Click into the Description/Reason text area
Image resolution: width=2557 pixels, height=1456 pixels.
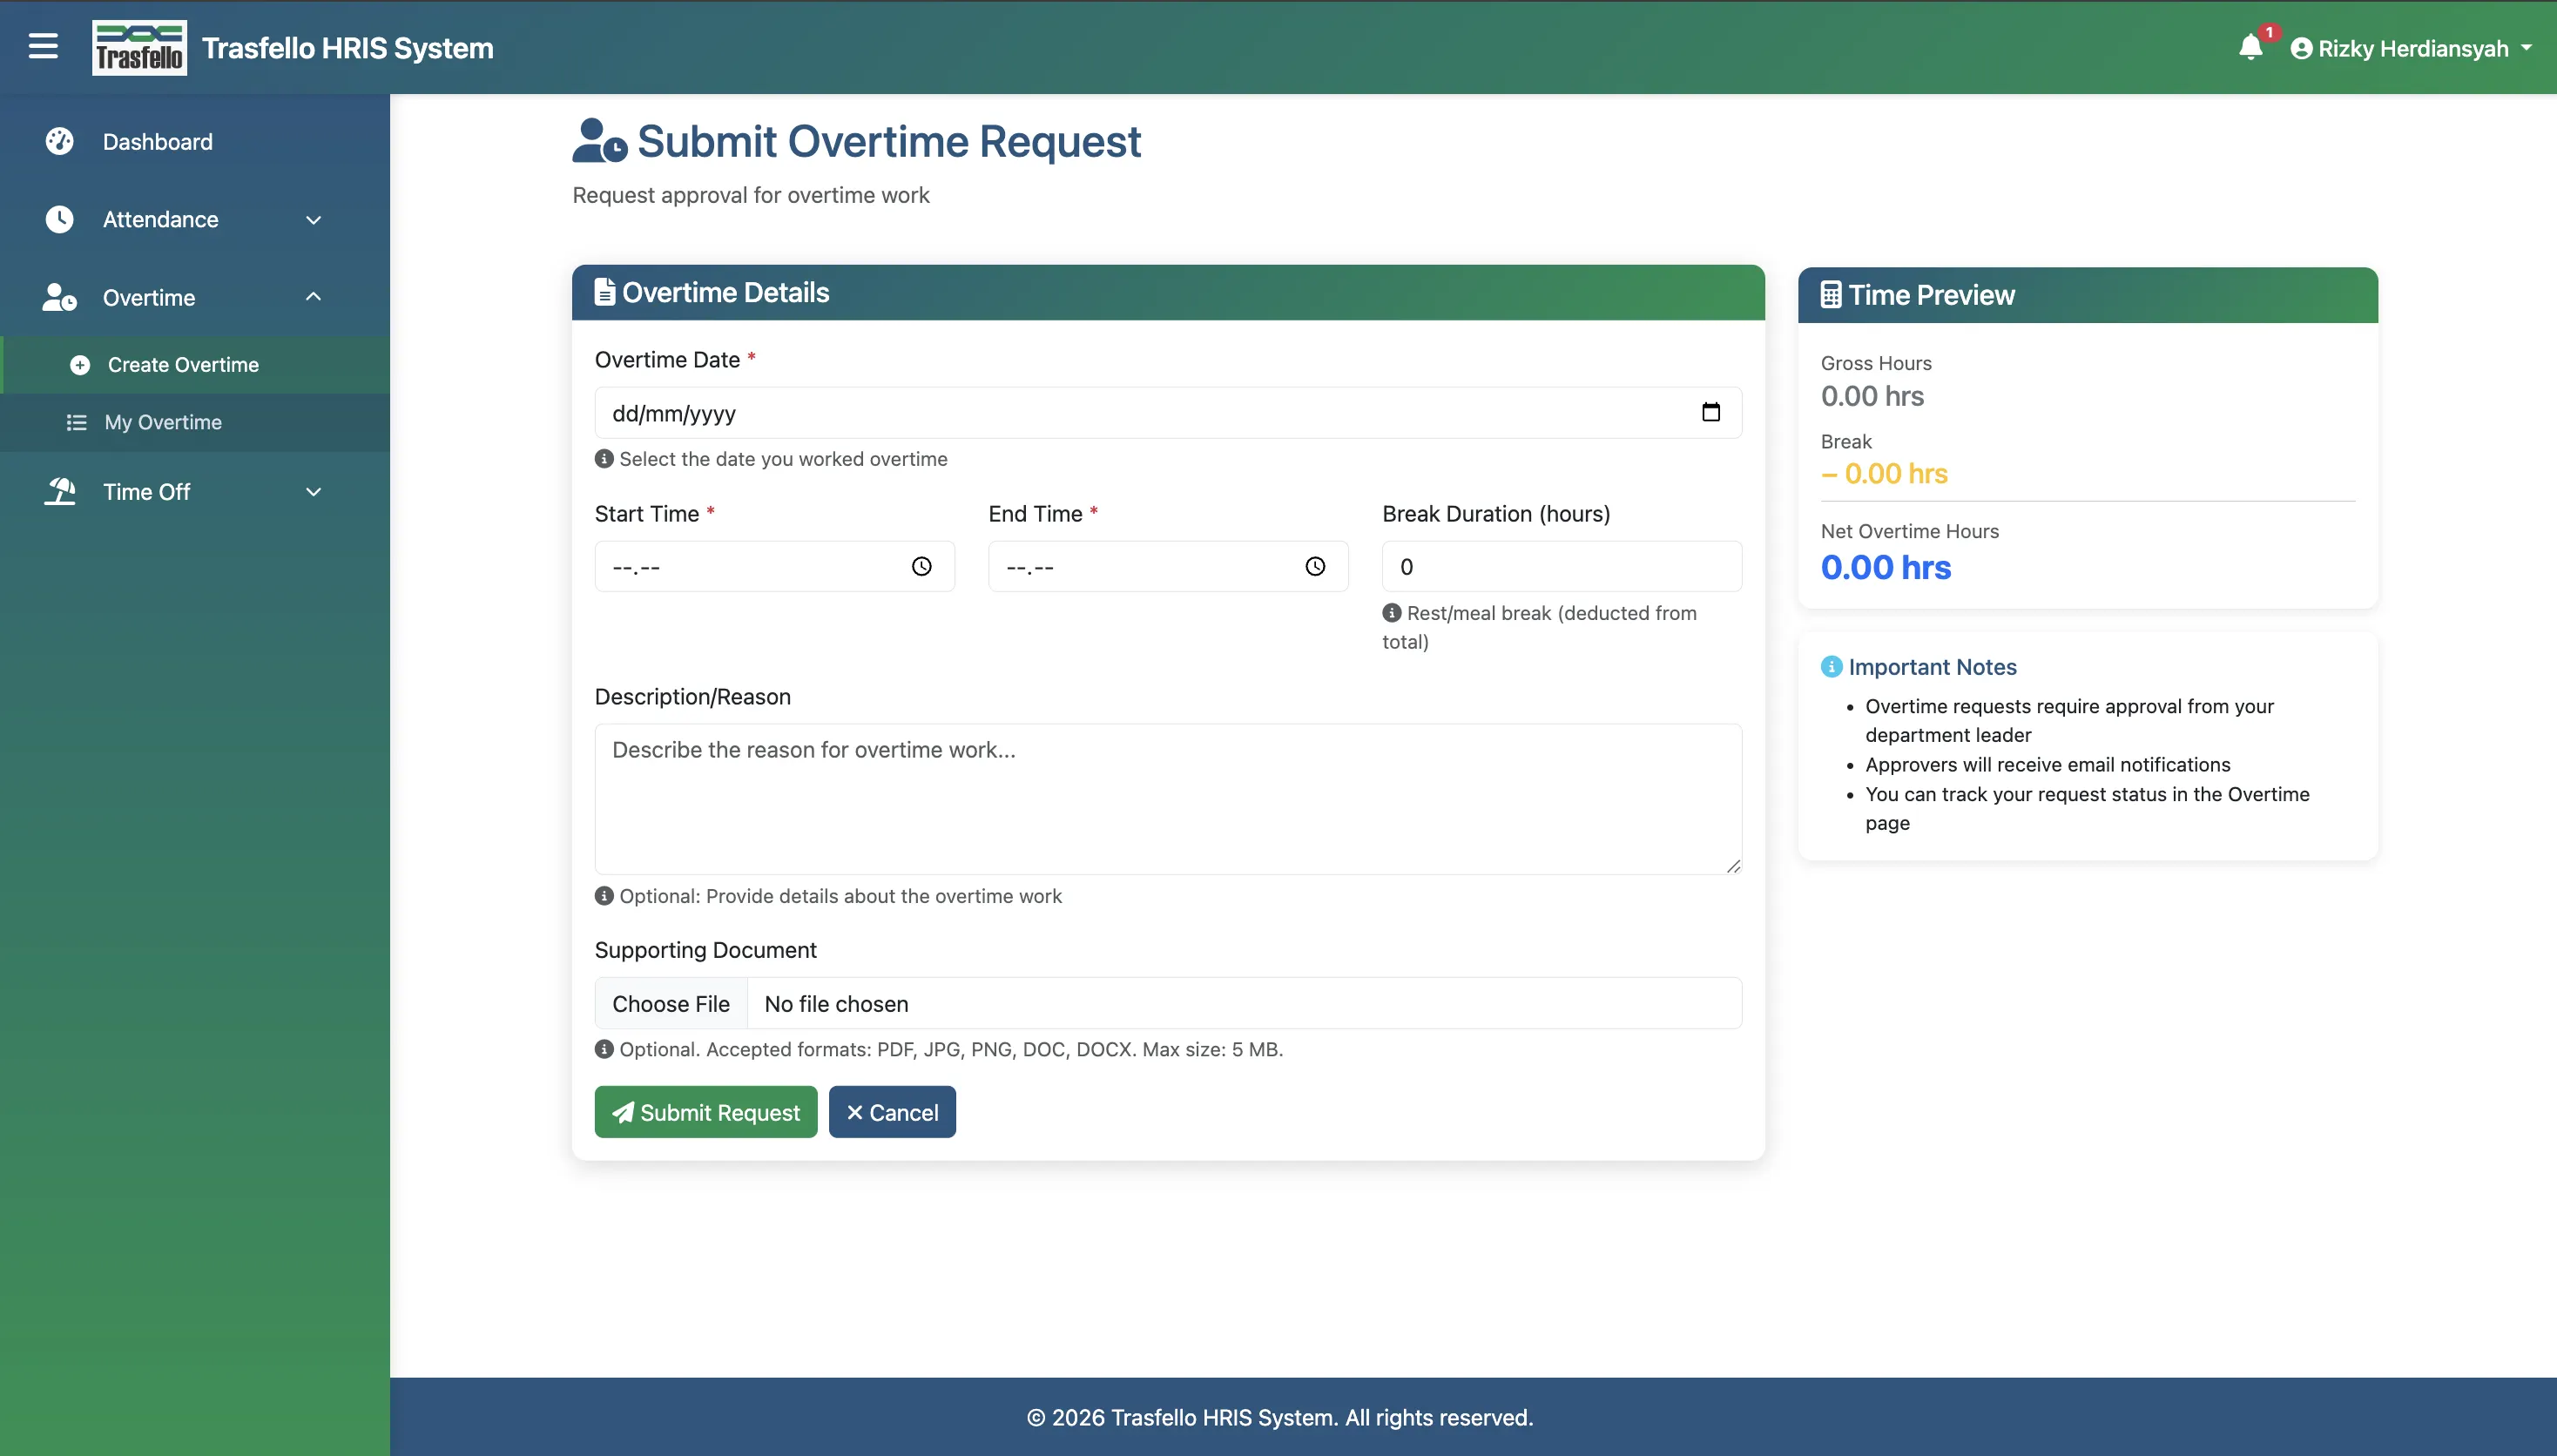click(1168, 799)
